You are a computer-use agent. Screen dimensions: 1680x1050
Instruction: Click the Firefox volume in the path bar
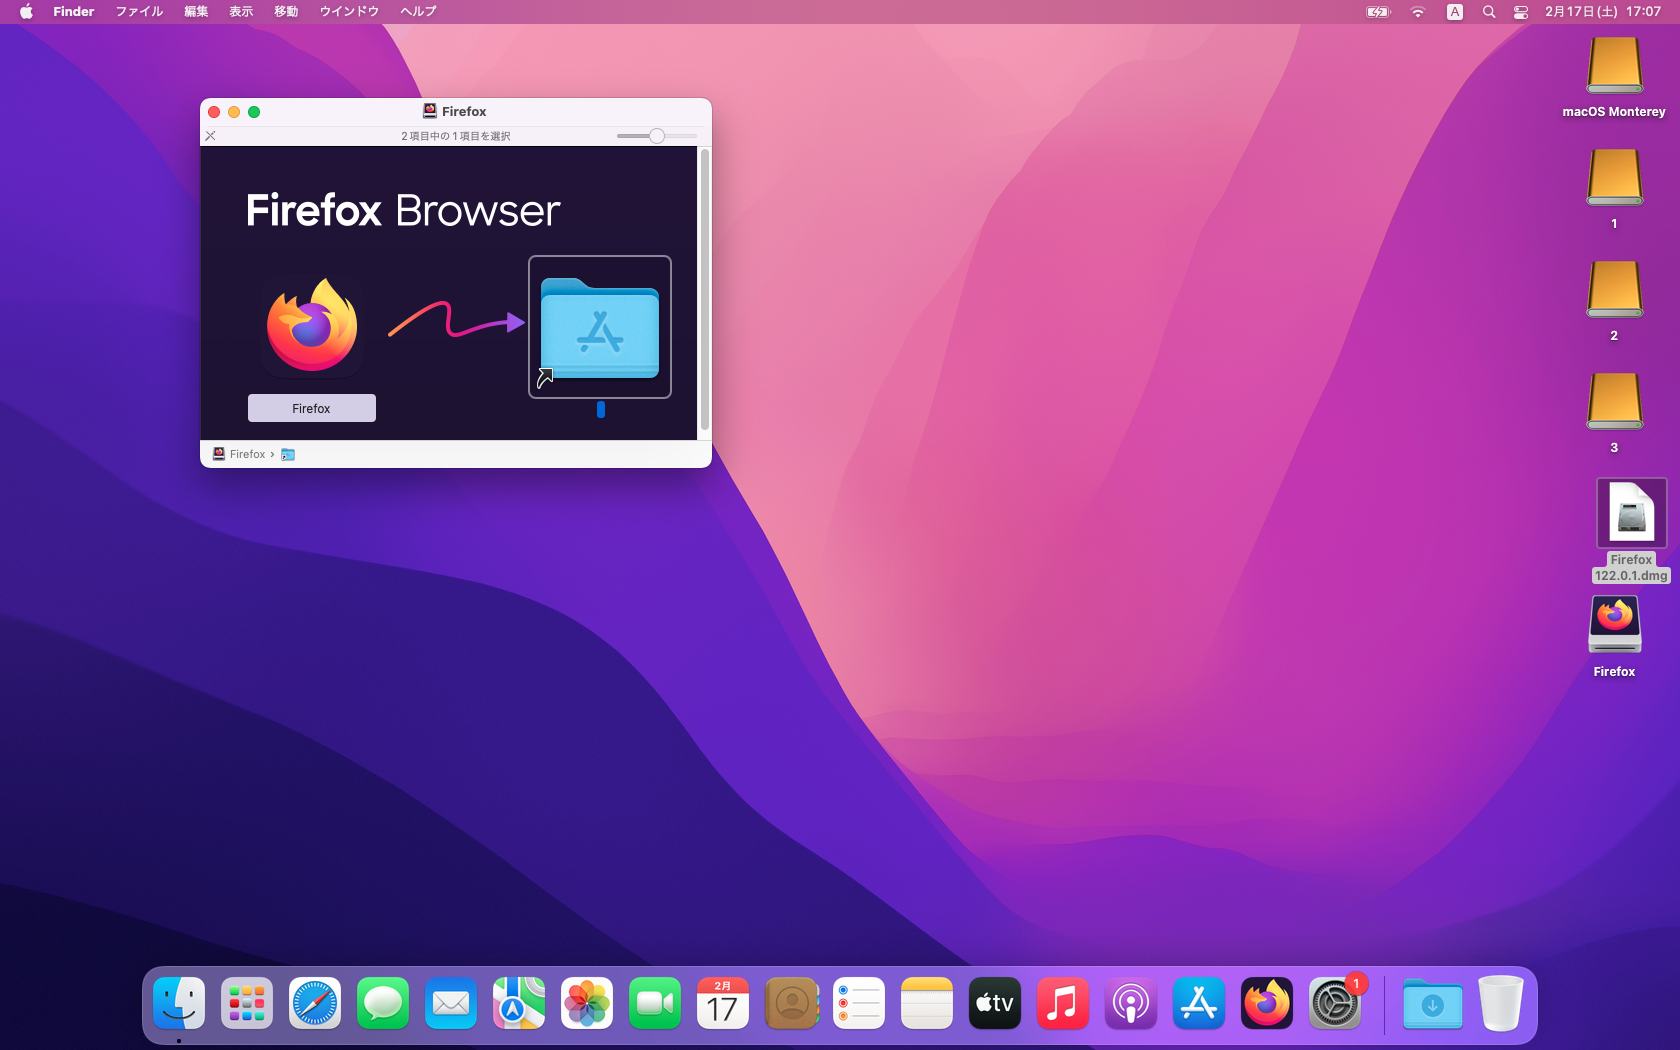coord(239,454)
